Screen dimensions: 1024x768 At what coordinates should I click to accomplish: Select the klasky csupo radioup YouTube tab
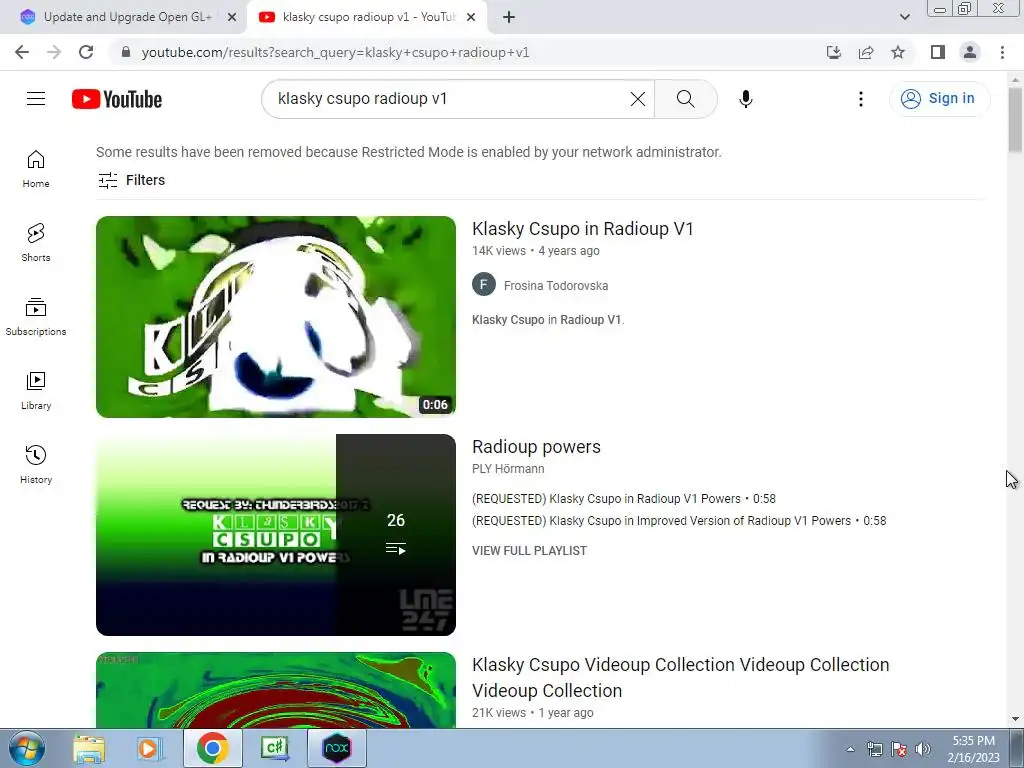tap(368, 17)
